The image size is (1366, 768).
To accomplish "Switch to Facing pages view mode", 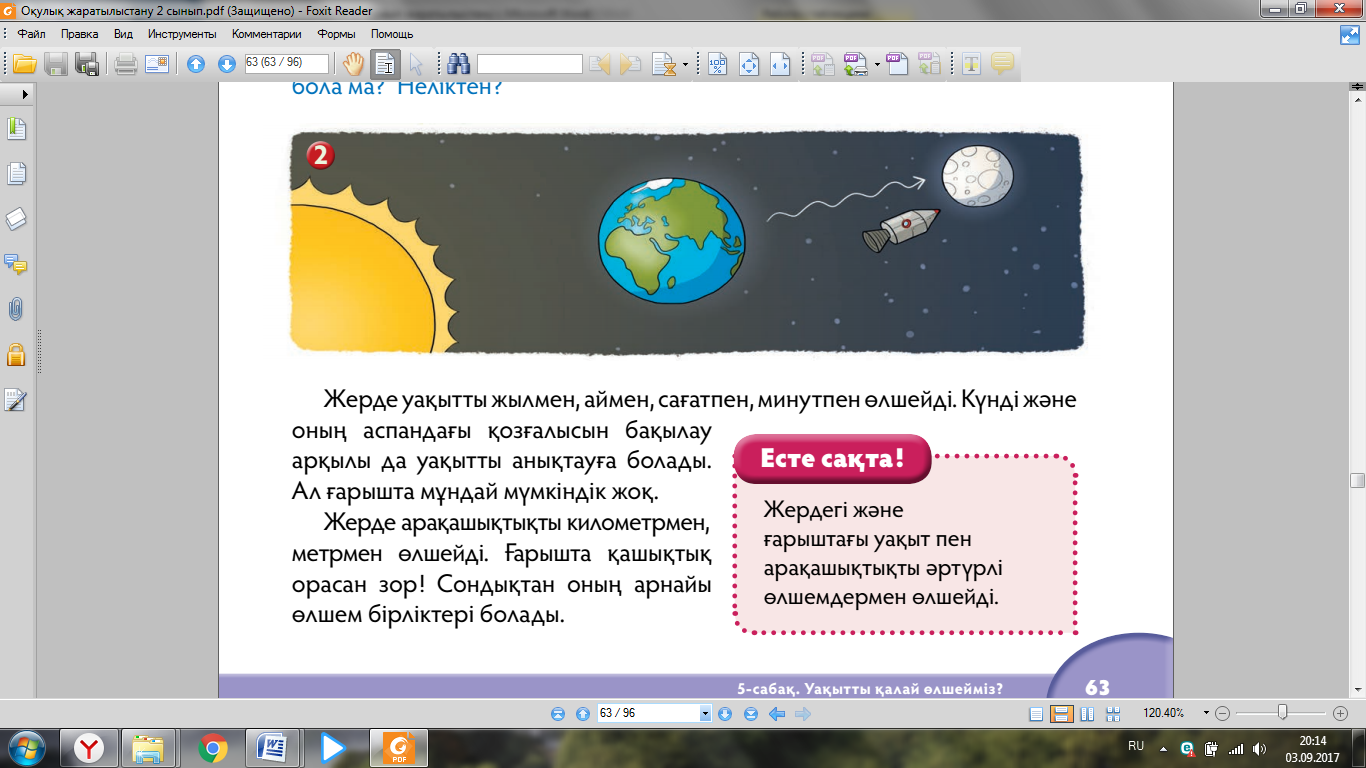I will 1087,714.
